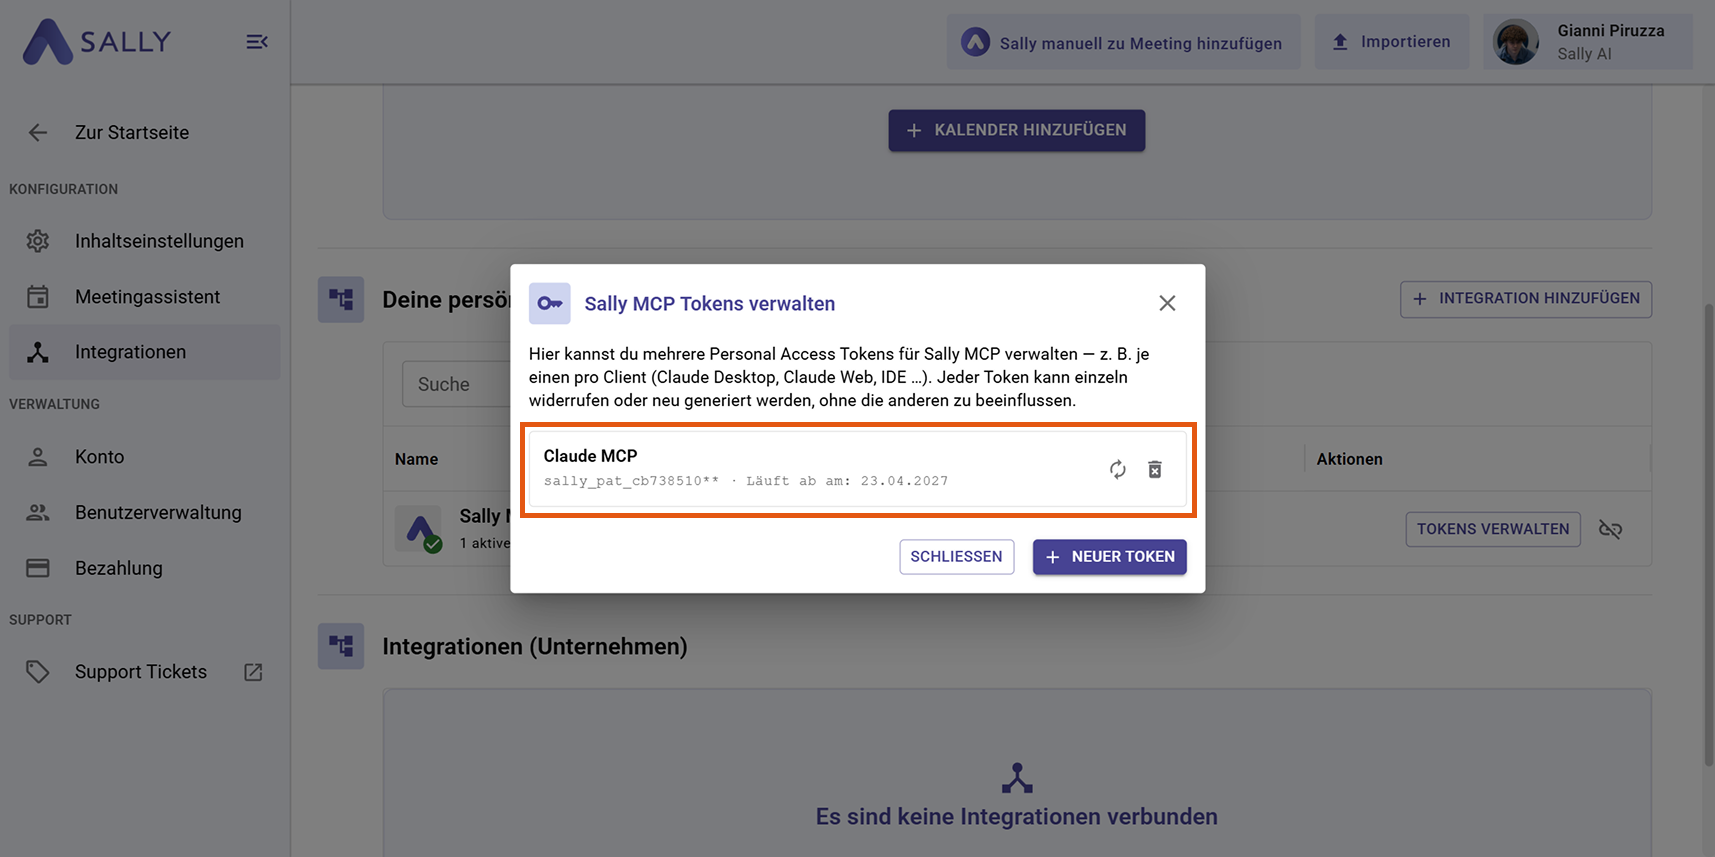
Task: Create a new token with Neuer Token
Action: click(x=1109, y=557)
